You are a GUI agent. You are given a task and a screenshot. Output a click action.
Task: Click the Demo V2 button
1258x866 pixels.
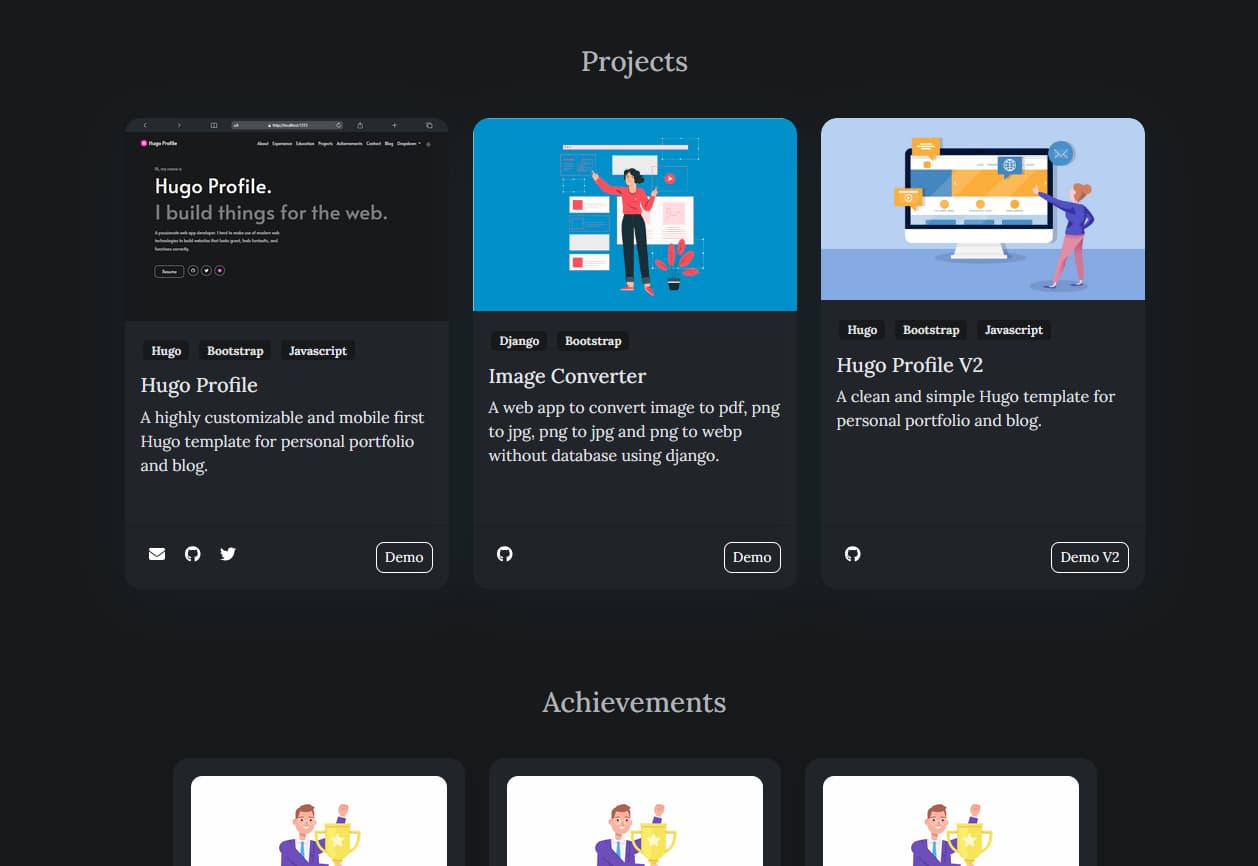coord(1089,557)
